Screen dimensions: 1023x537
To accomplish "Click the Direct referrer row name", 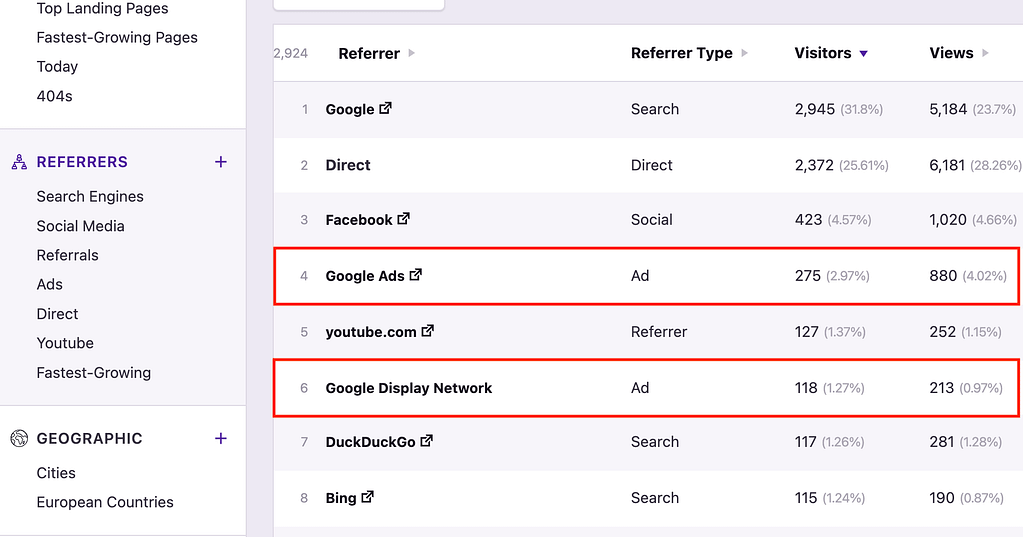I will click(x=348, y=165).
